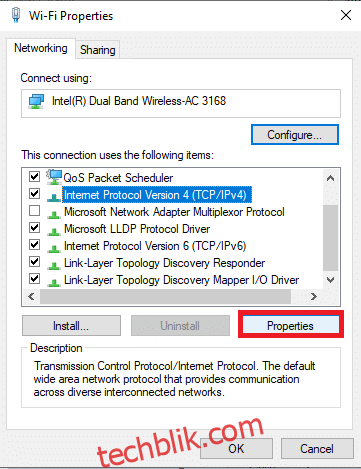Viewport: 361px width, 469px height.
Task: Click the Link-Layer Topology Discovery Responder icon
Action: (54, 265)
